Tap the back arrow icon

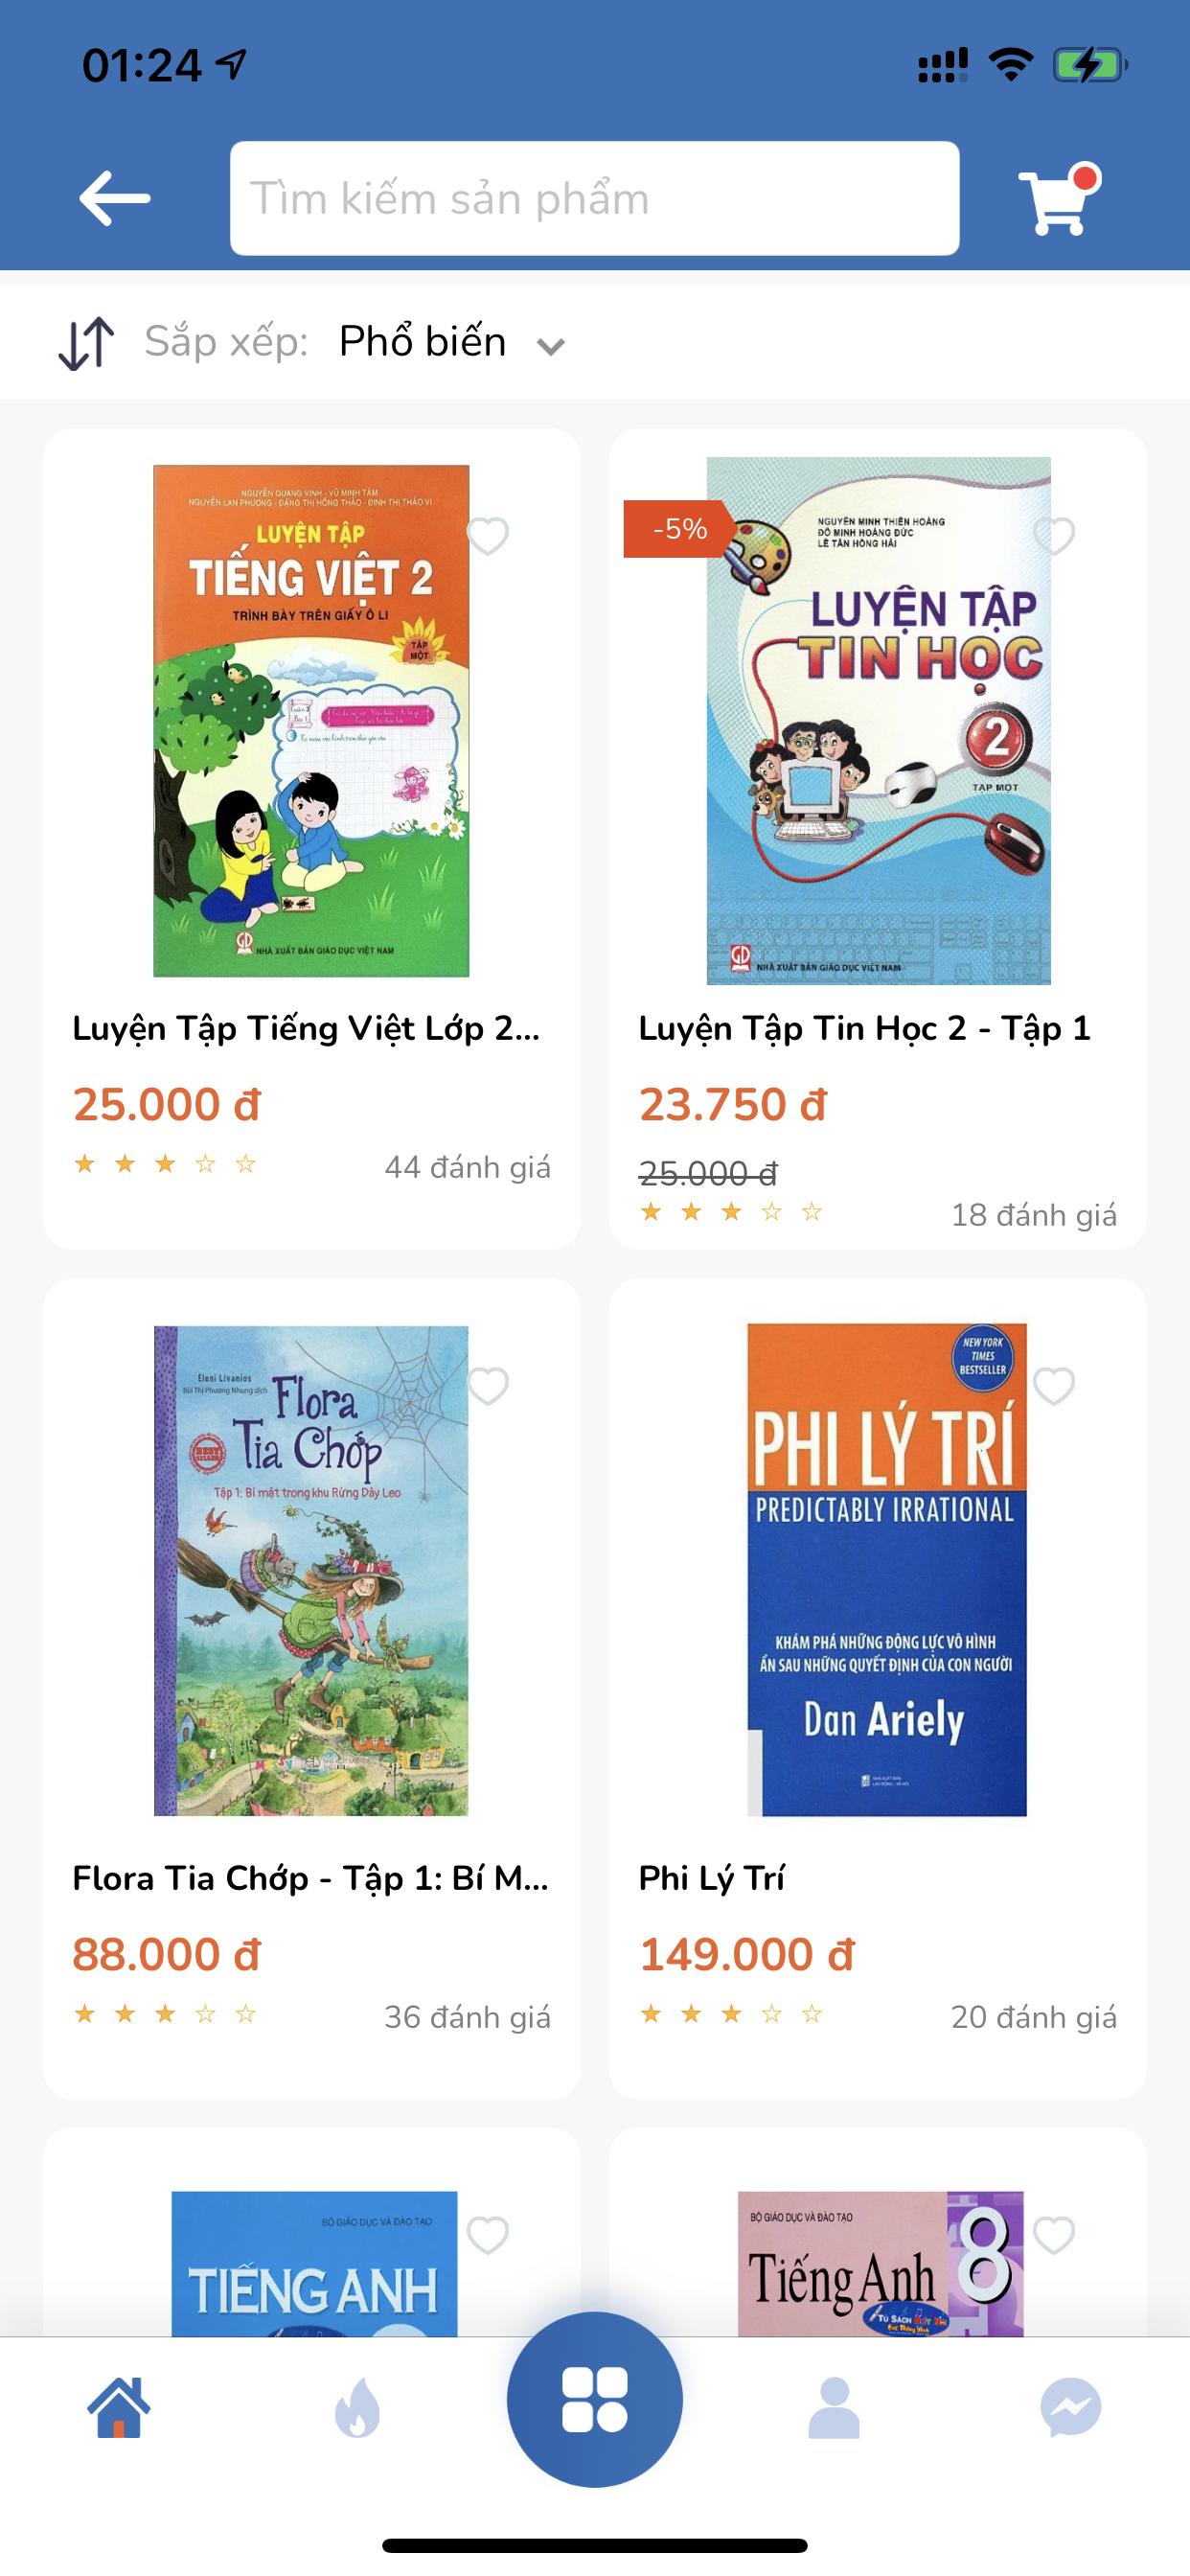tap(115, 198)
